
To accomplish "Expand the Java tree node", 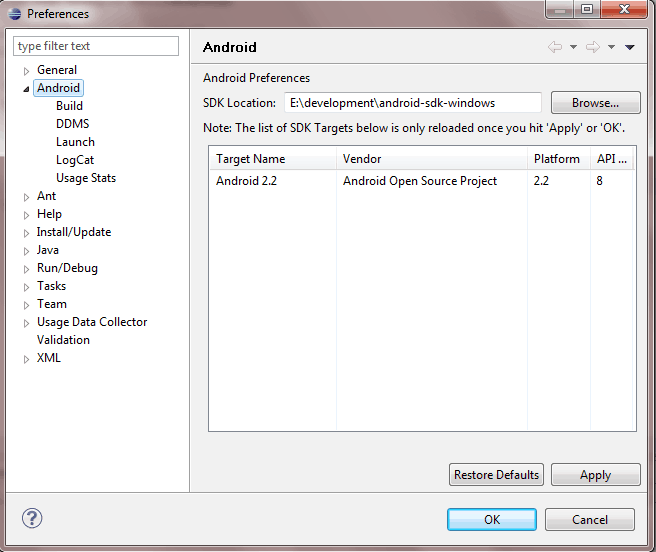I will pos(26,251).
